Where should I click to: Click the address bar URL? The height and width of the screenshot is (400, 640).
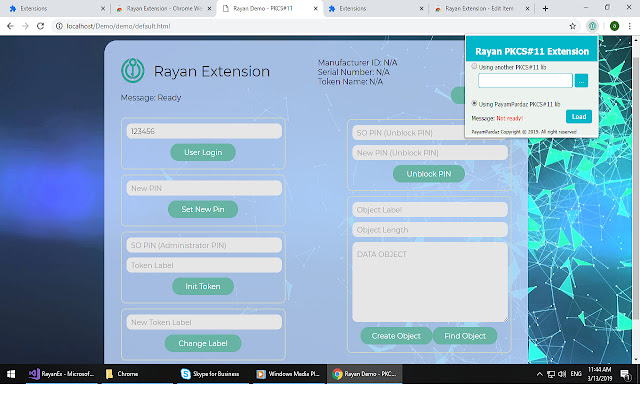click(118, 26)
